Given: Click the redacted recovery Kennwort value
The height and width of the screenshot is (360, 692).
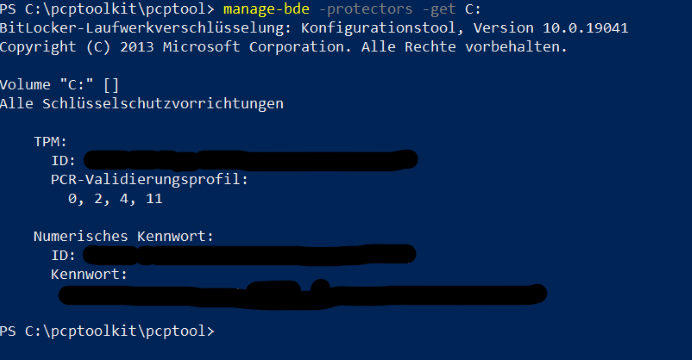Looking at the screenshot, I should [x=303, y=294].
